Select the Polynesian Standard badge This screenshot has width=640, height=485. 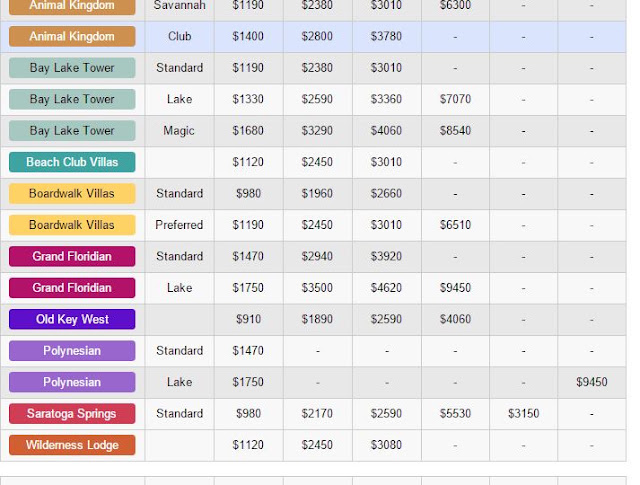[72, 351]
